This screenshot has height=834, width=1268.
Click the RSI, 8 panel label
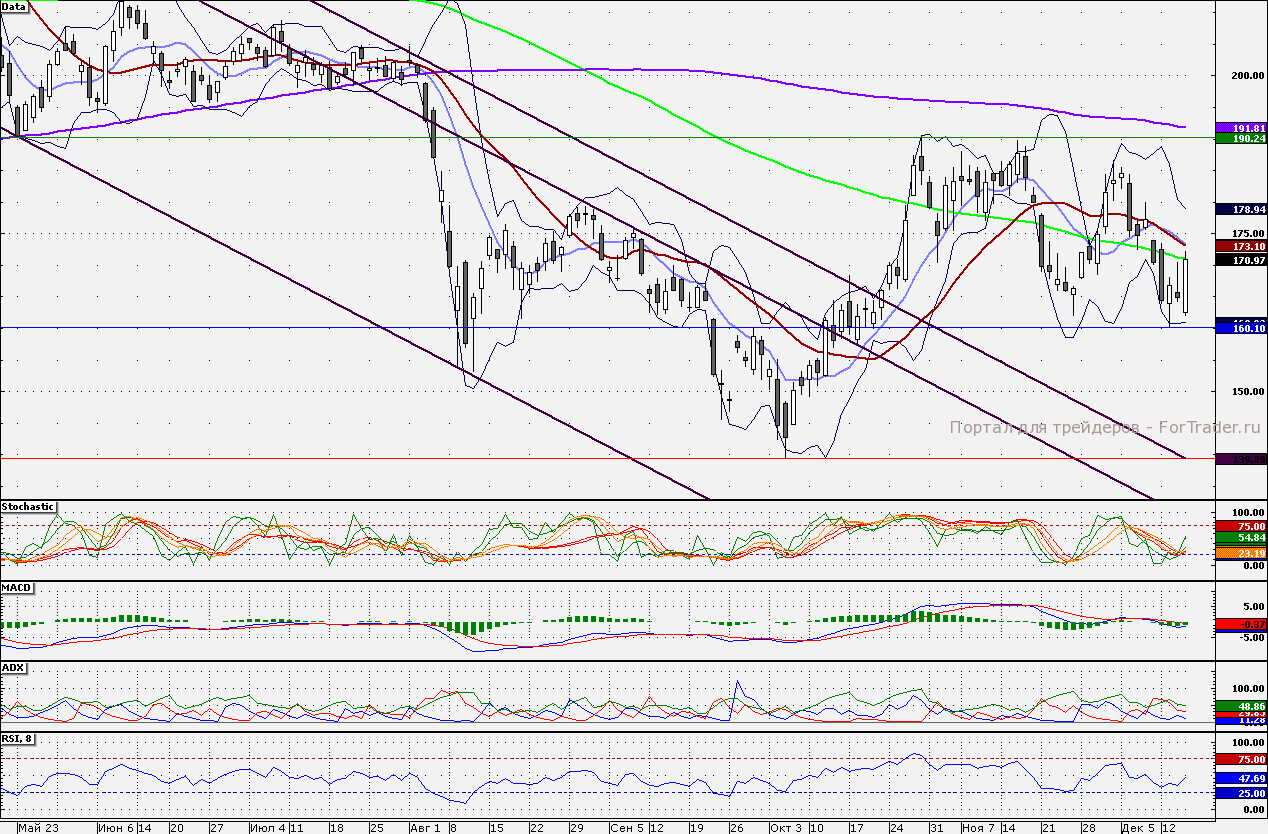click(19, 739)
